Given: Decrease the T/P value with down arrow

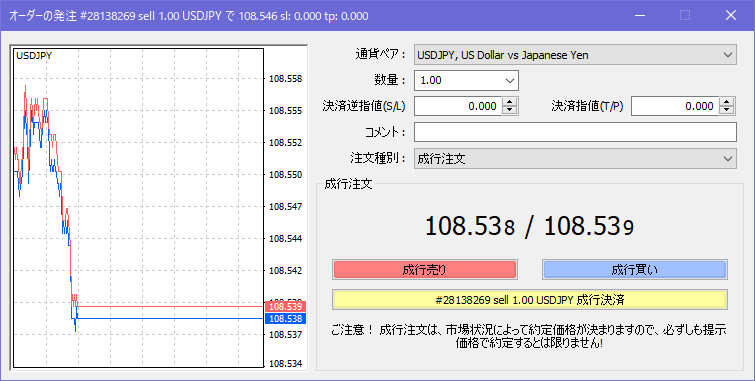Looking at the screenshot, I should pyautogui.click(x=727, y=110).
